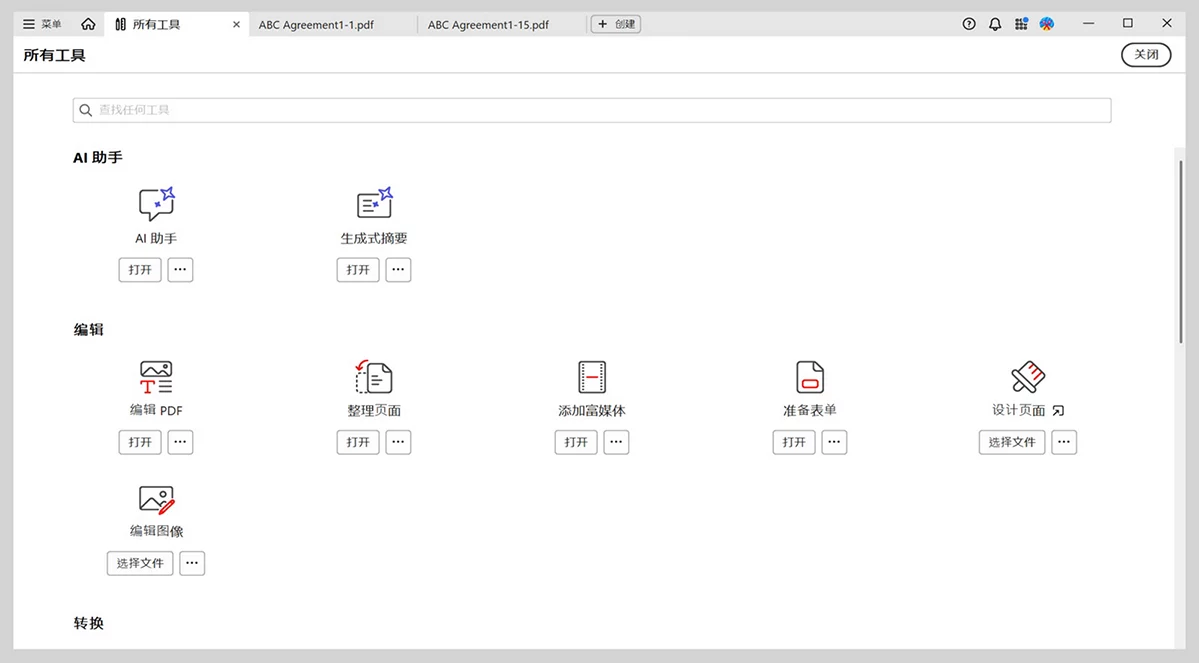
Task: Expand more options for AI 助手
Action: pos(180,270)
